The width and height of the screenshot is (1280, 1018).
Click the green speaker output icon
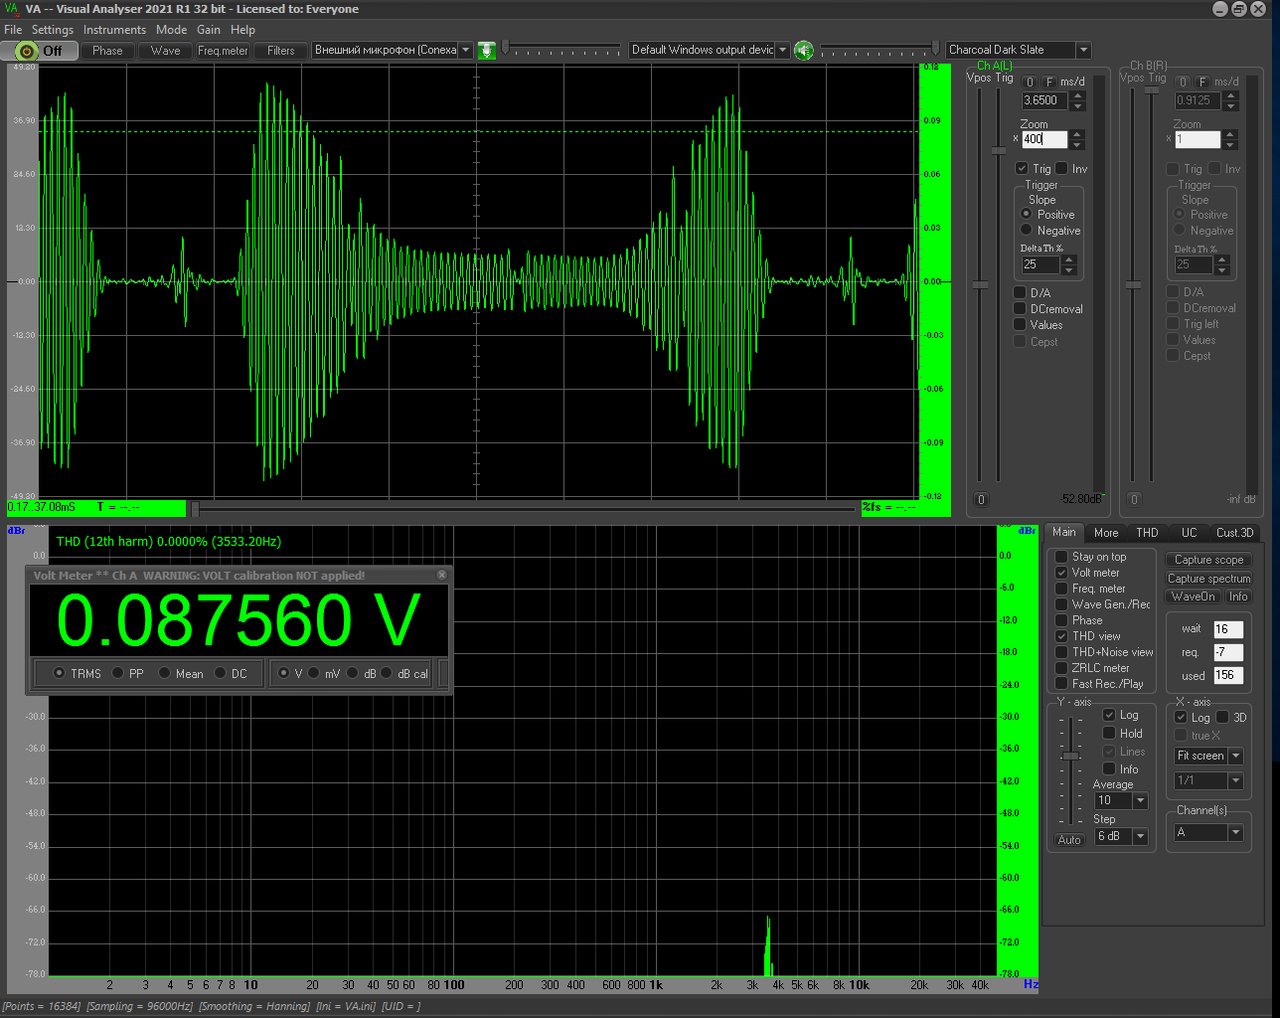(803, 50)
